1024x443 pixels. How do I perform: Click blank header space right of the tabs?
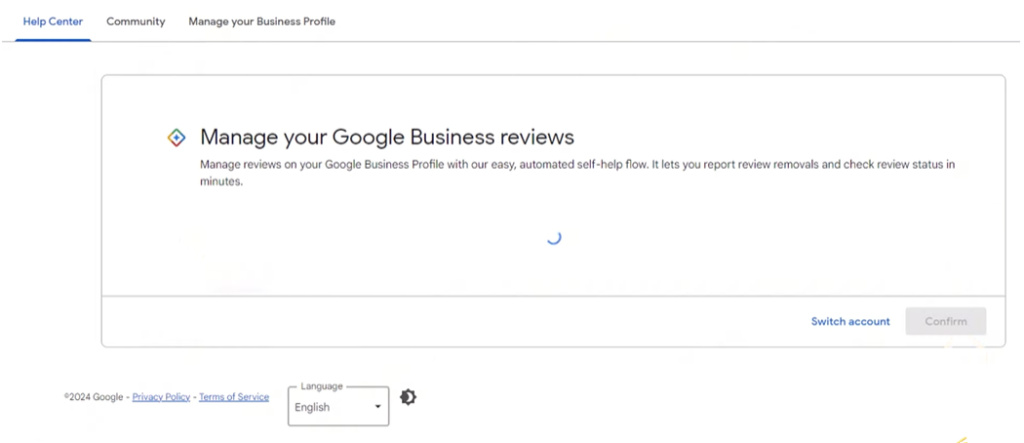coord(680,21)
